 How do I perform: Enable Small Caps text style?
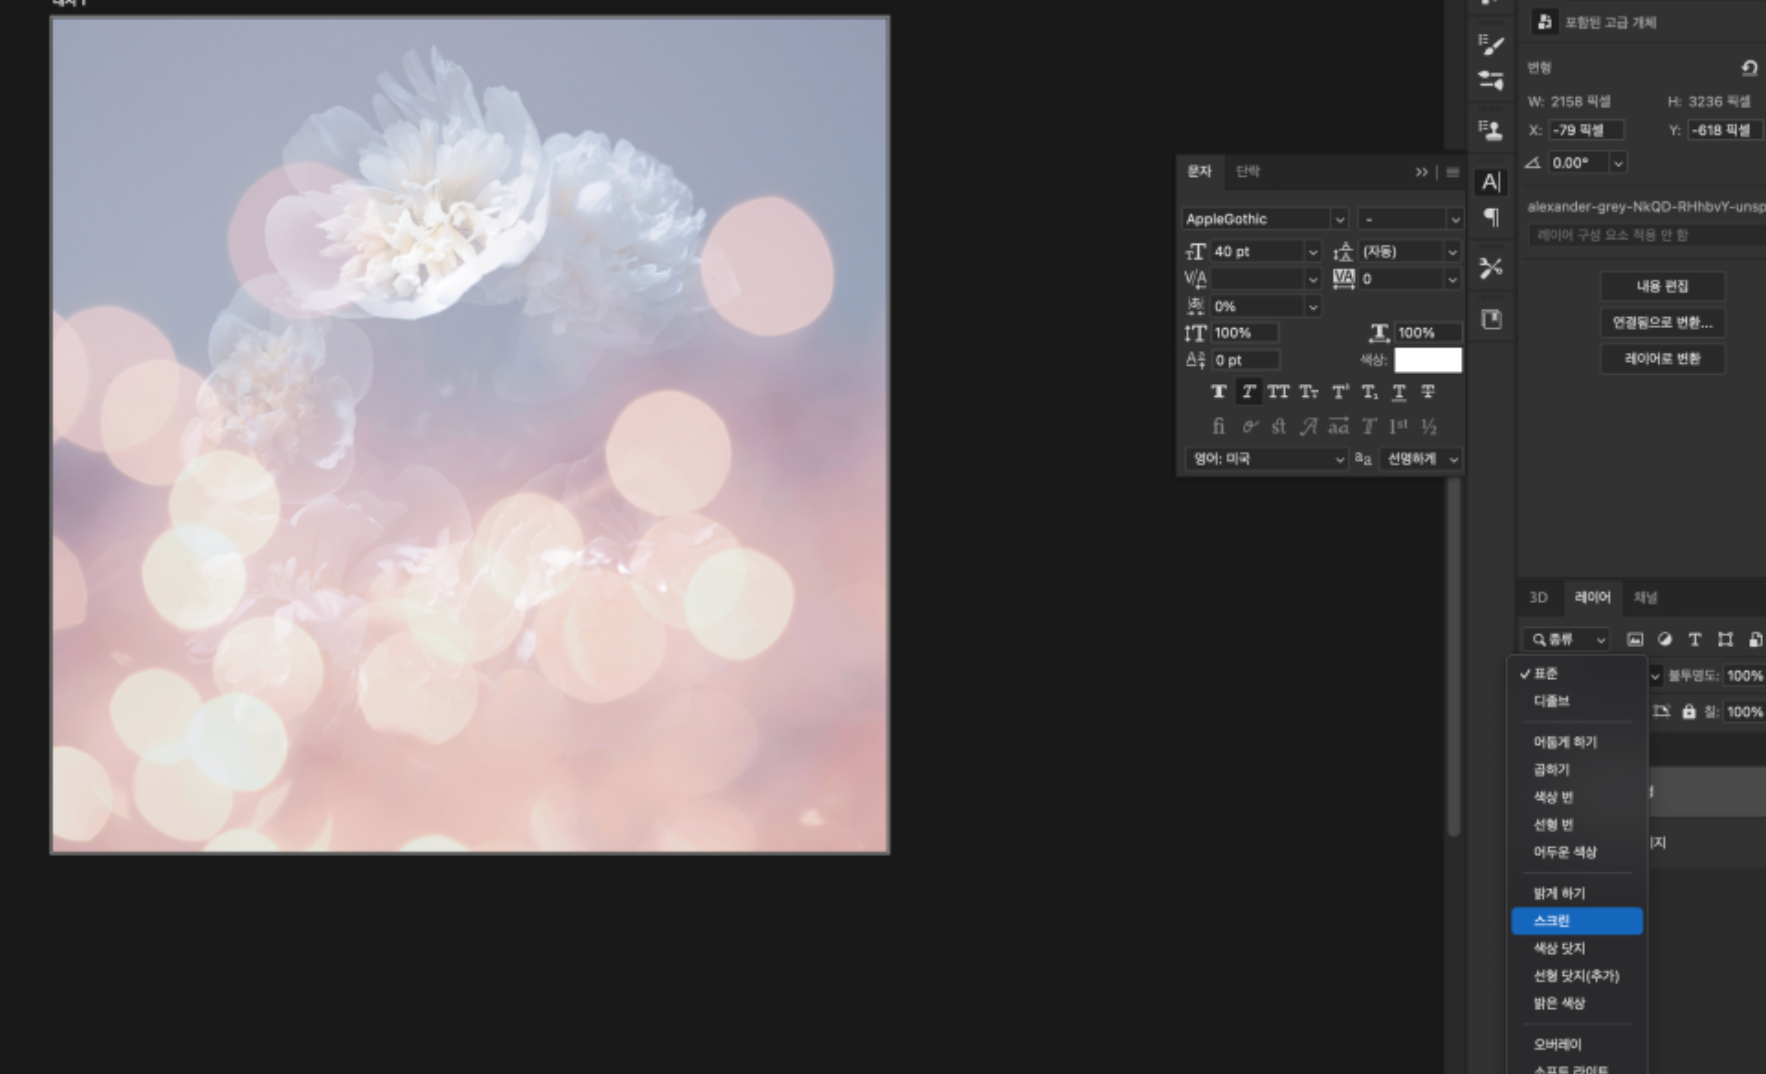[1309, 392]
